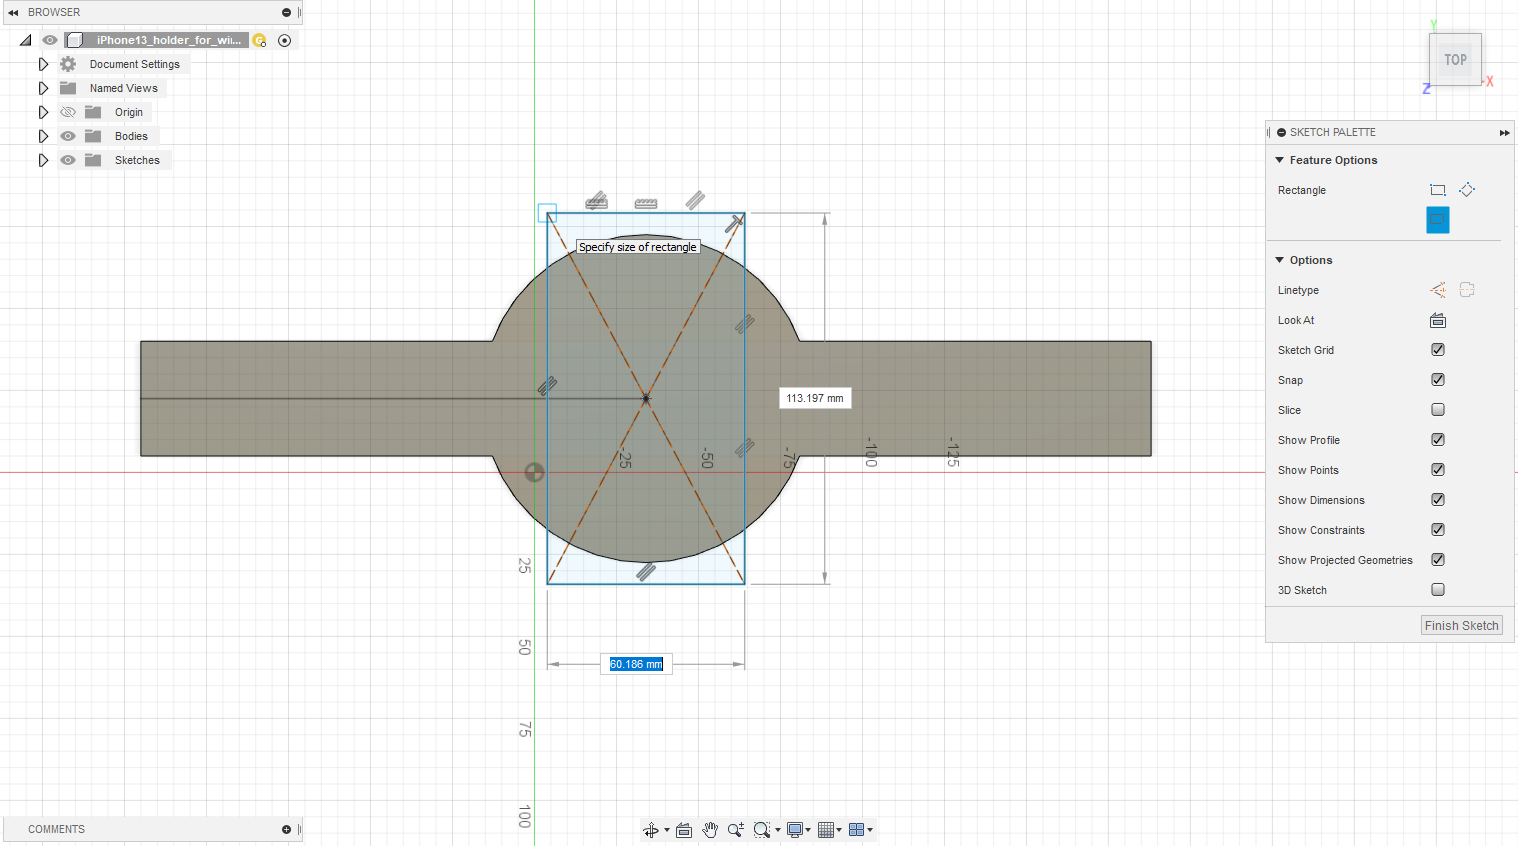Click Look At in the bottom navigation bar
The height and width of the screenshot is (846, 1518).
pos(684,830)
